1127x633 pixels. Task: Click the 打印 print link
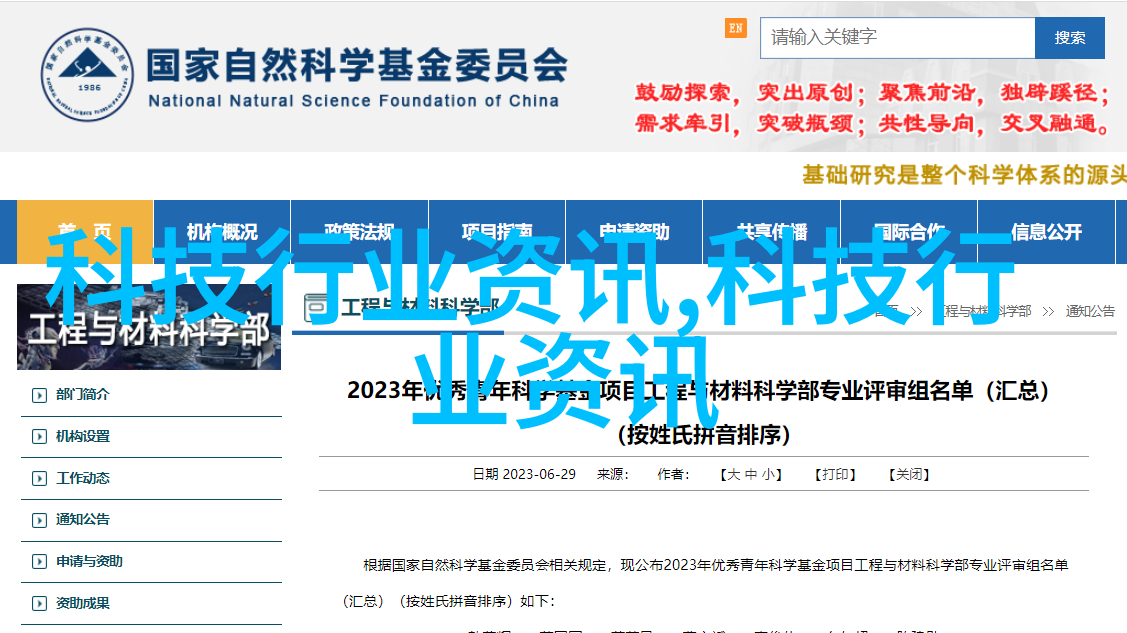pos(836,475)
